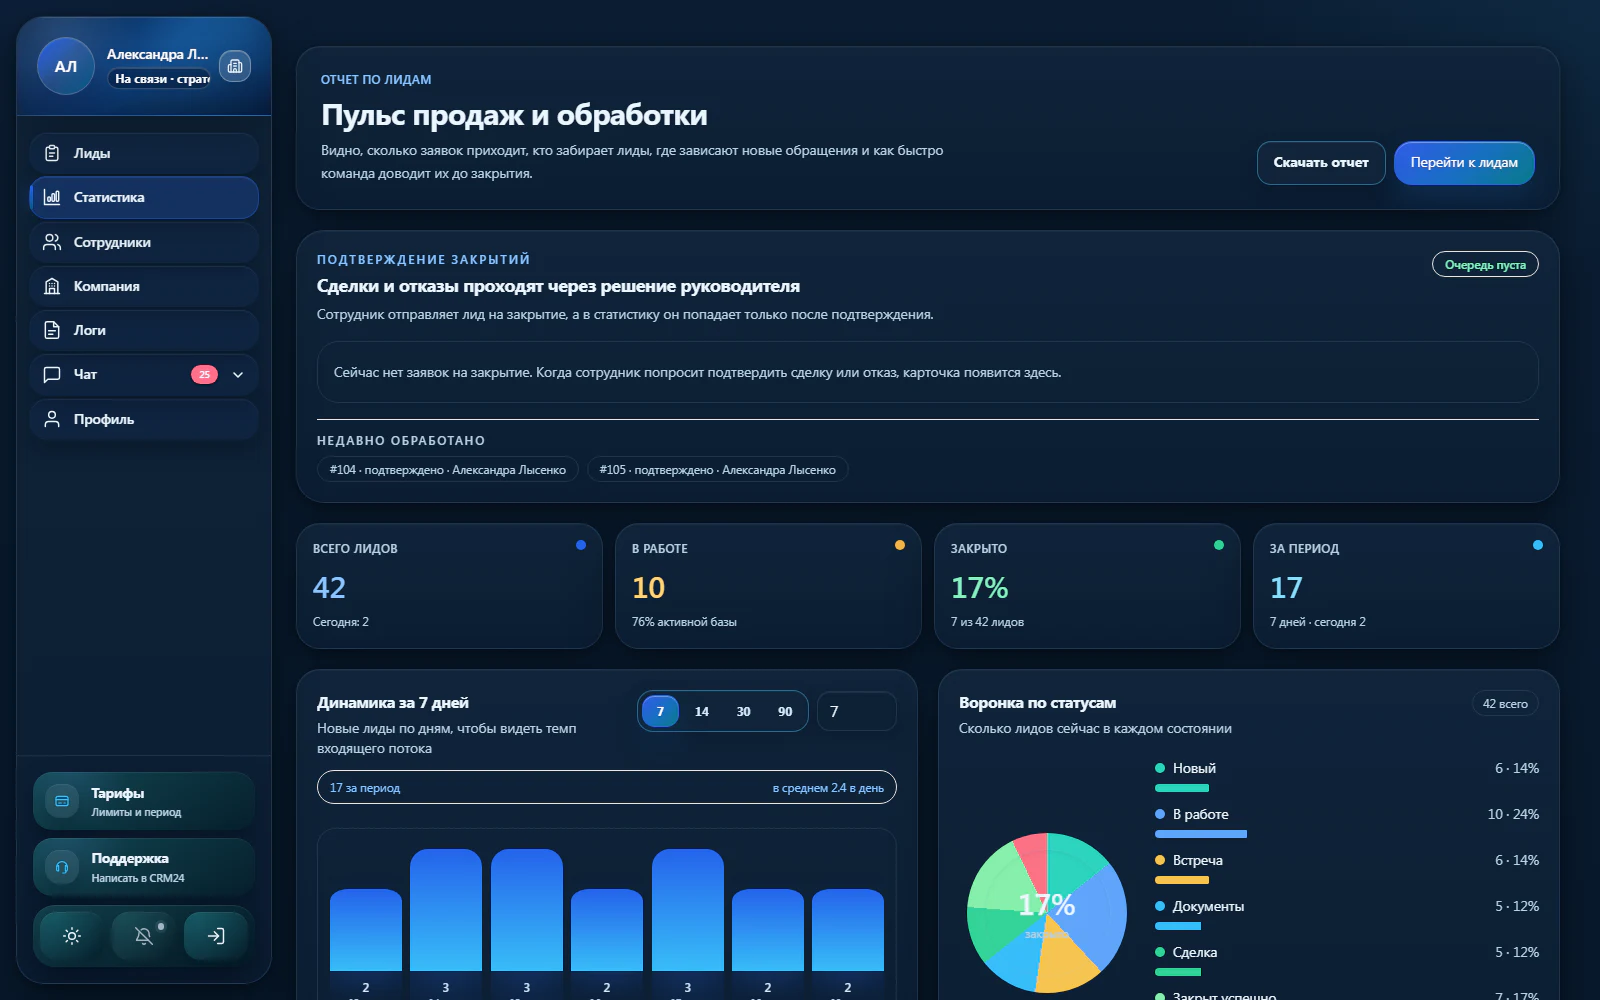Open Поддержка write to CRM24 card
The height and width of the screenshot is (1000, 1600).
pos(144,867)
